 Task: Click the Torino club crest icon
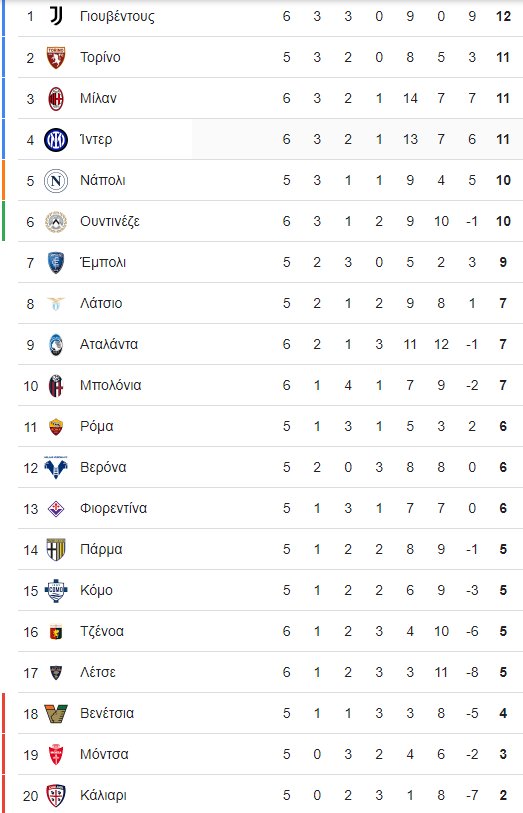56,57
